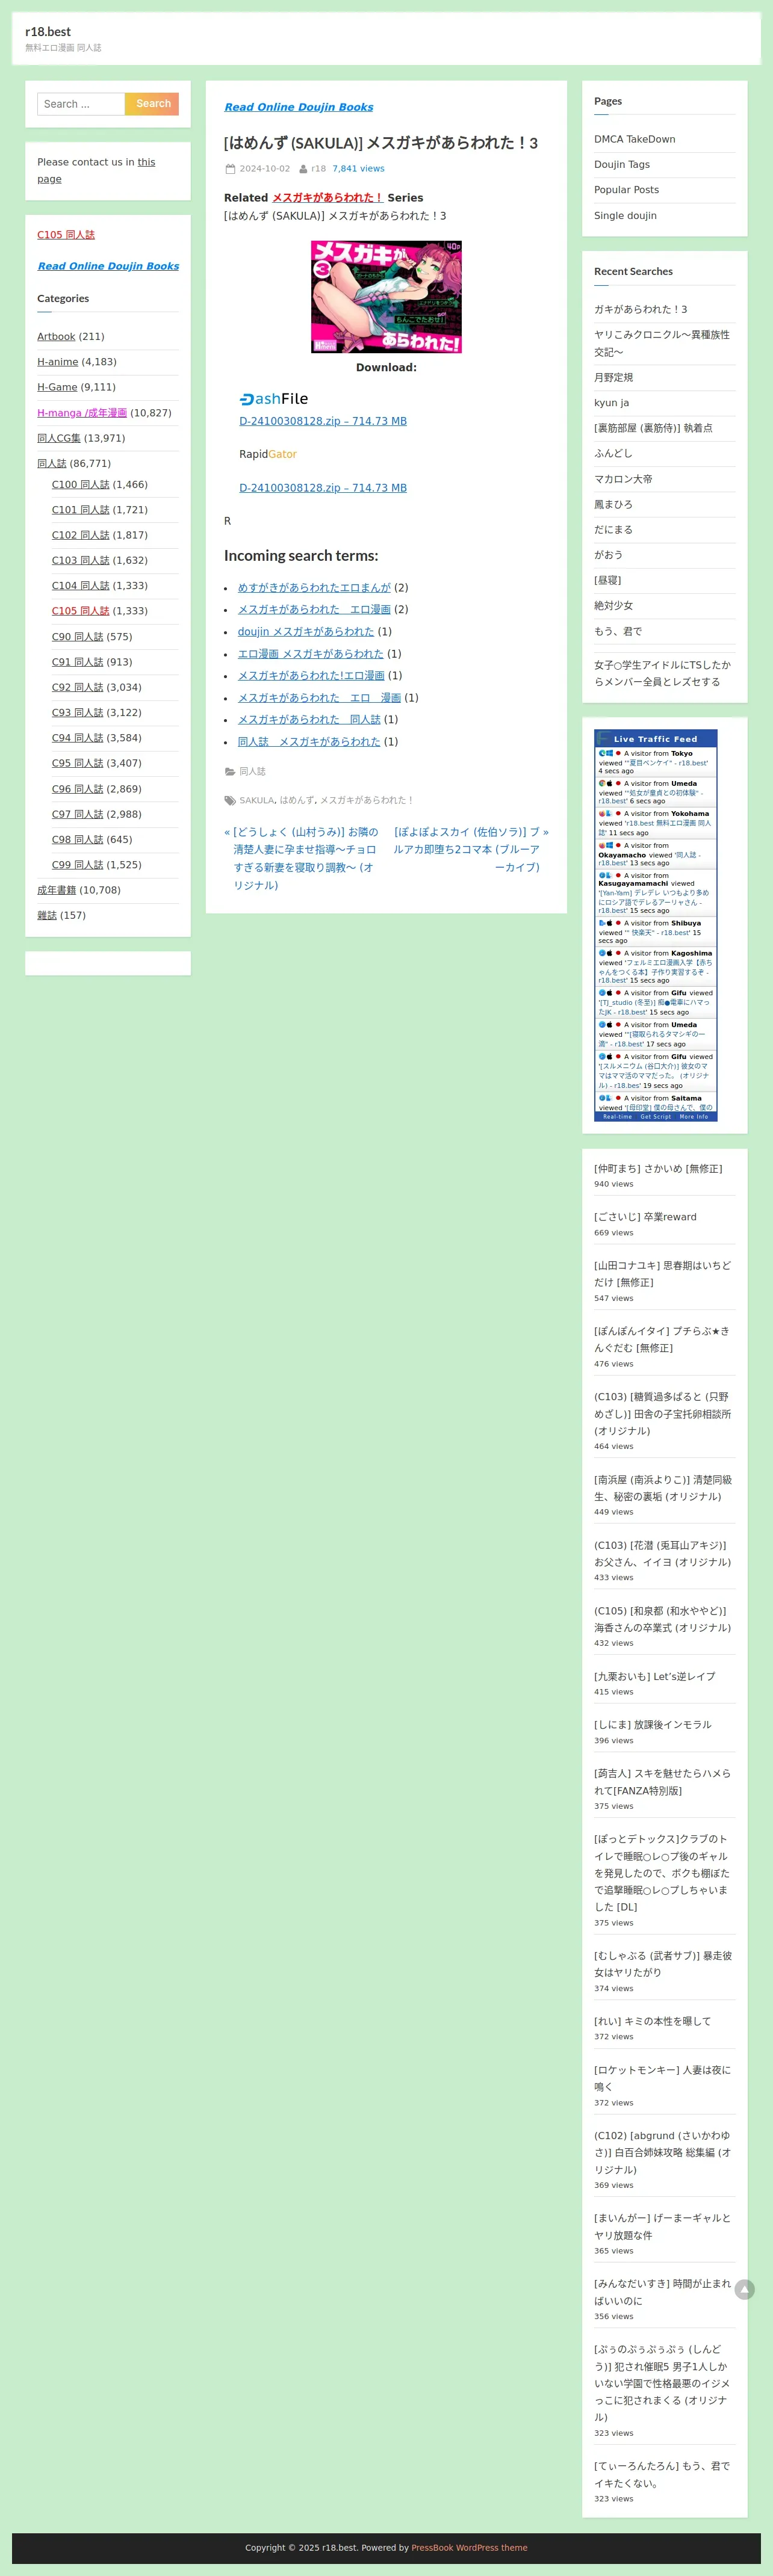
Task: Select the H-Game category
Action: 57,387
